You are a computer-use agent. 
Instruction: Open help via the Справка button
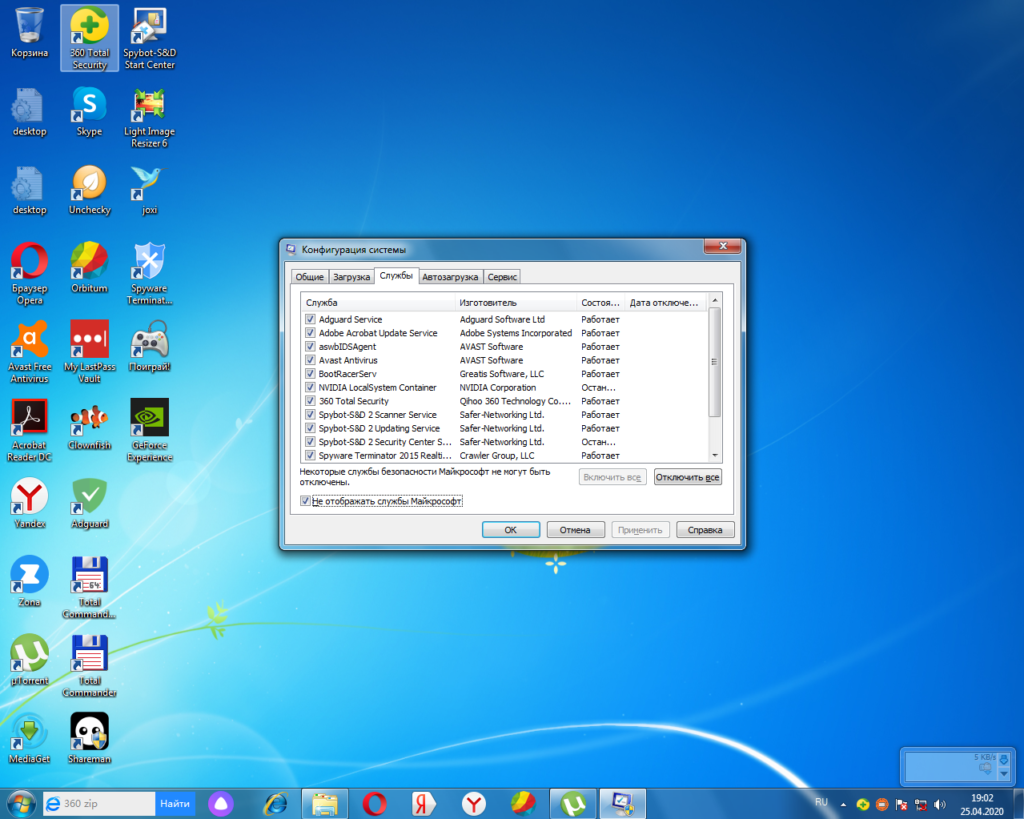coord(705,530)
